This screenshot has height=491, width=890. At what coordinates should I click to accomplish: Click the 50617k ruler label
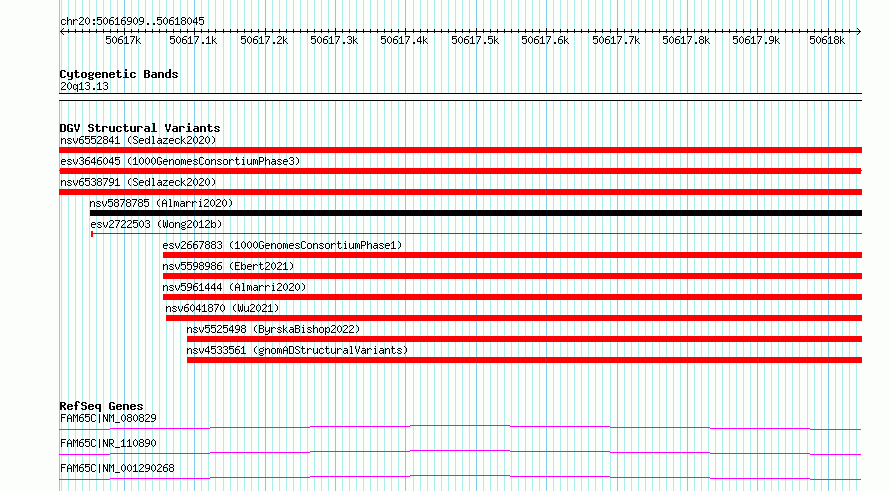pos(123,40)
